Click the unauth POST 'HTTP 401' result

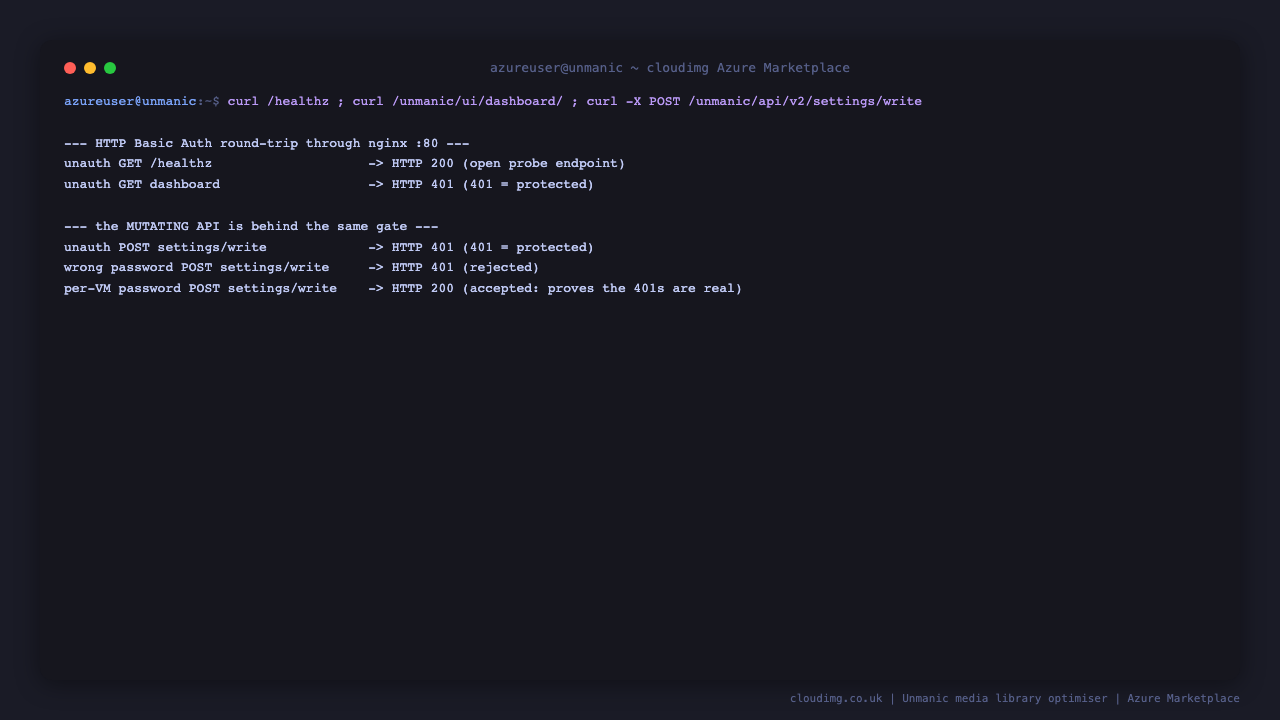click(x=493, y=247)
